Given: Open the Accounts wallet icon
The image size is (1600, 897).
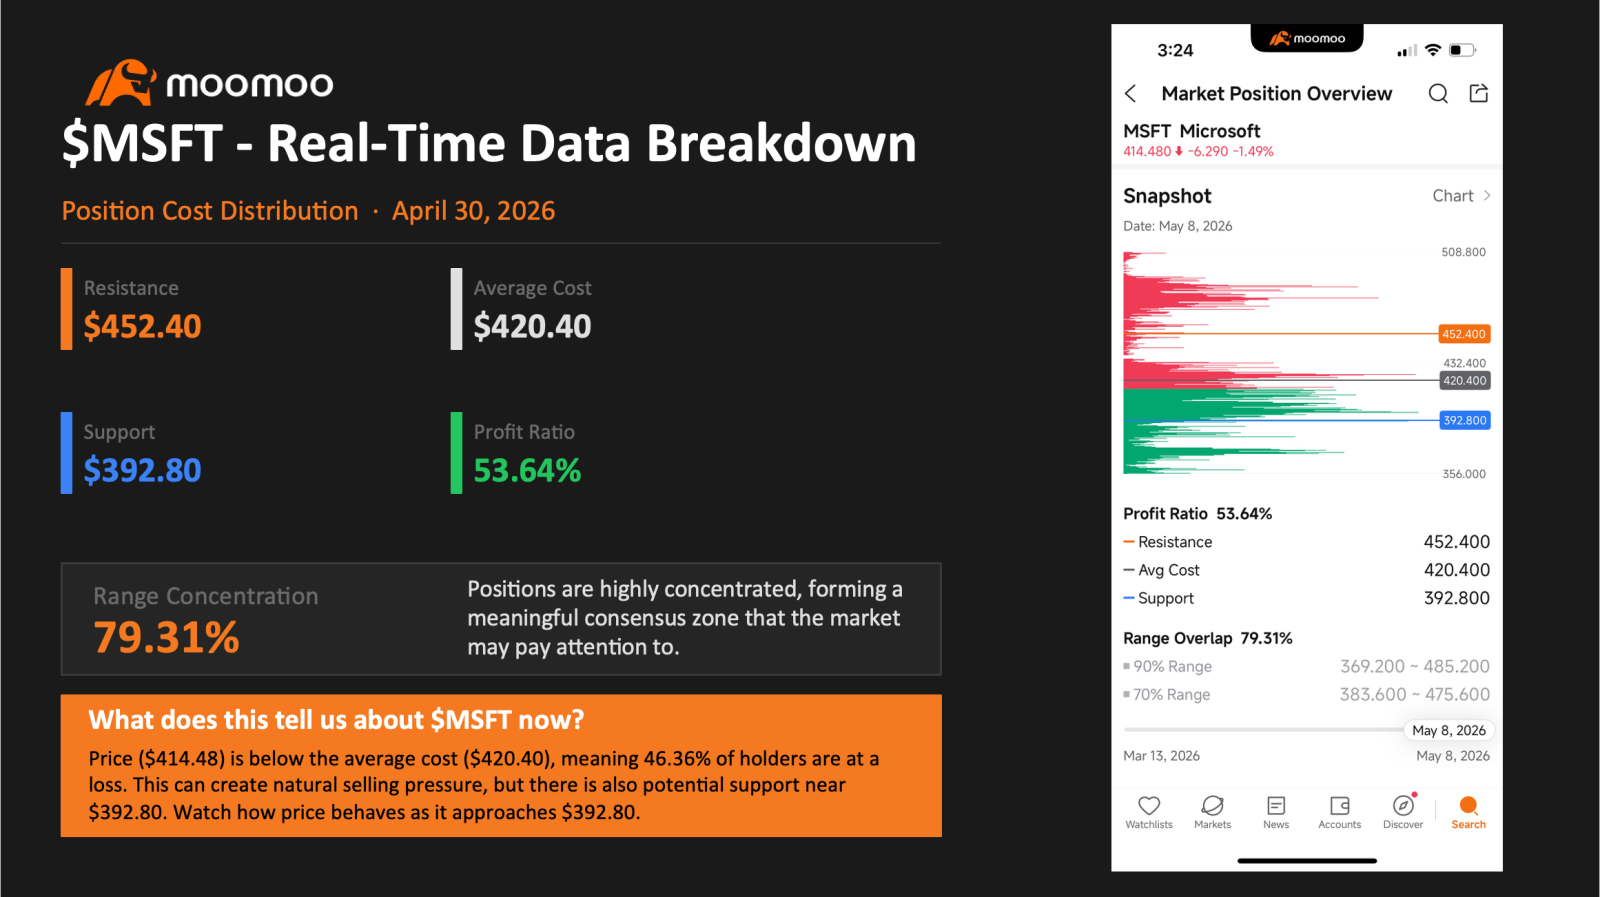Looking at the screenshot, I should tap(1340, 812).
